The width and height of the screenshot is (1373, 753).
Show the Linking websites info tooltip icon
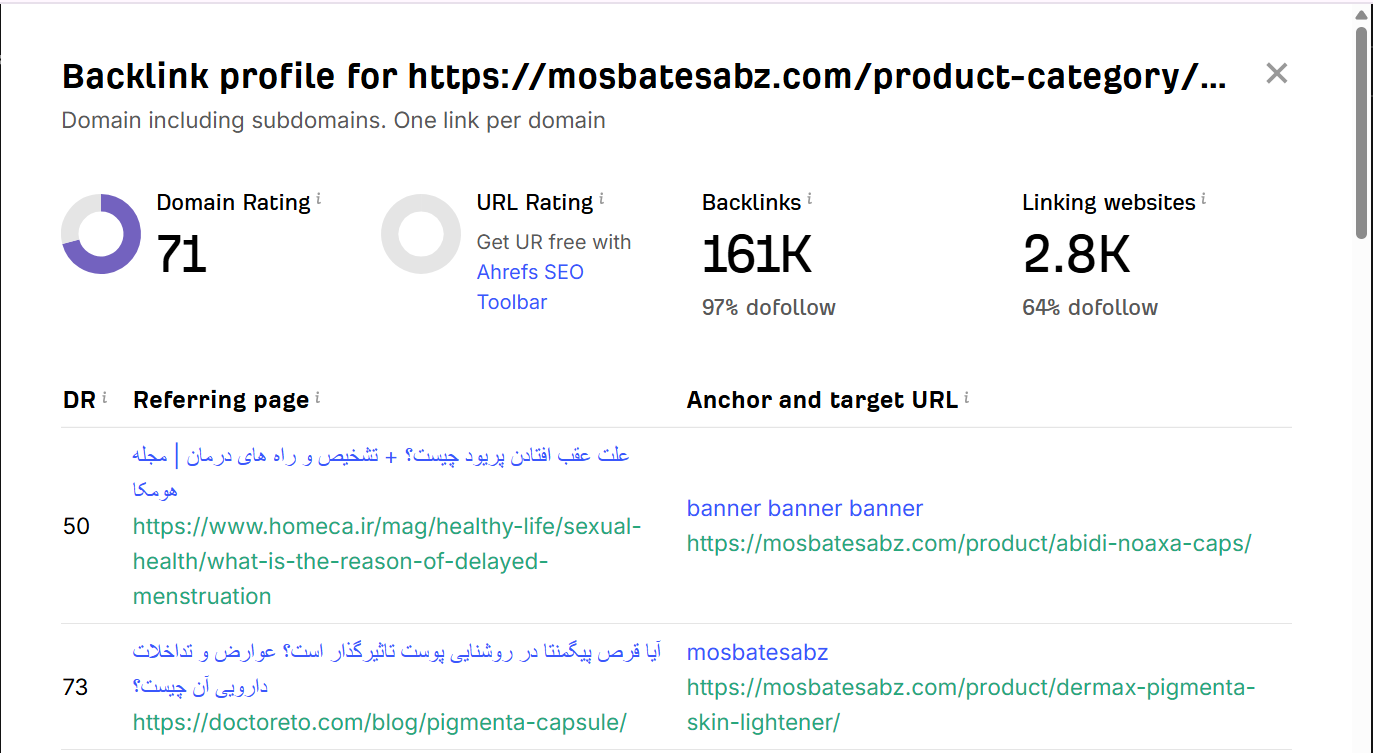click(1204, 199)
